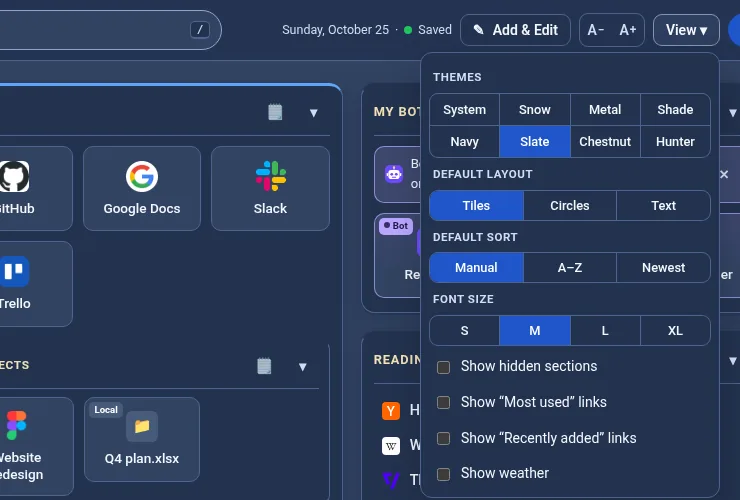The image size is (740, 500).
Task: Open the View dropdown menu
Action: click(686, 30)
